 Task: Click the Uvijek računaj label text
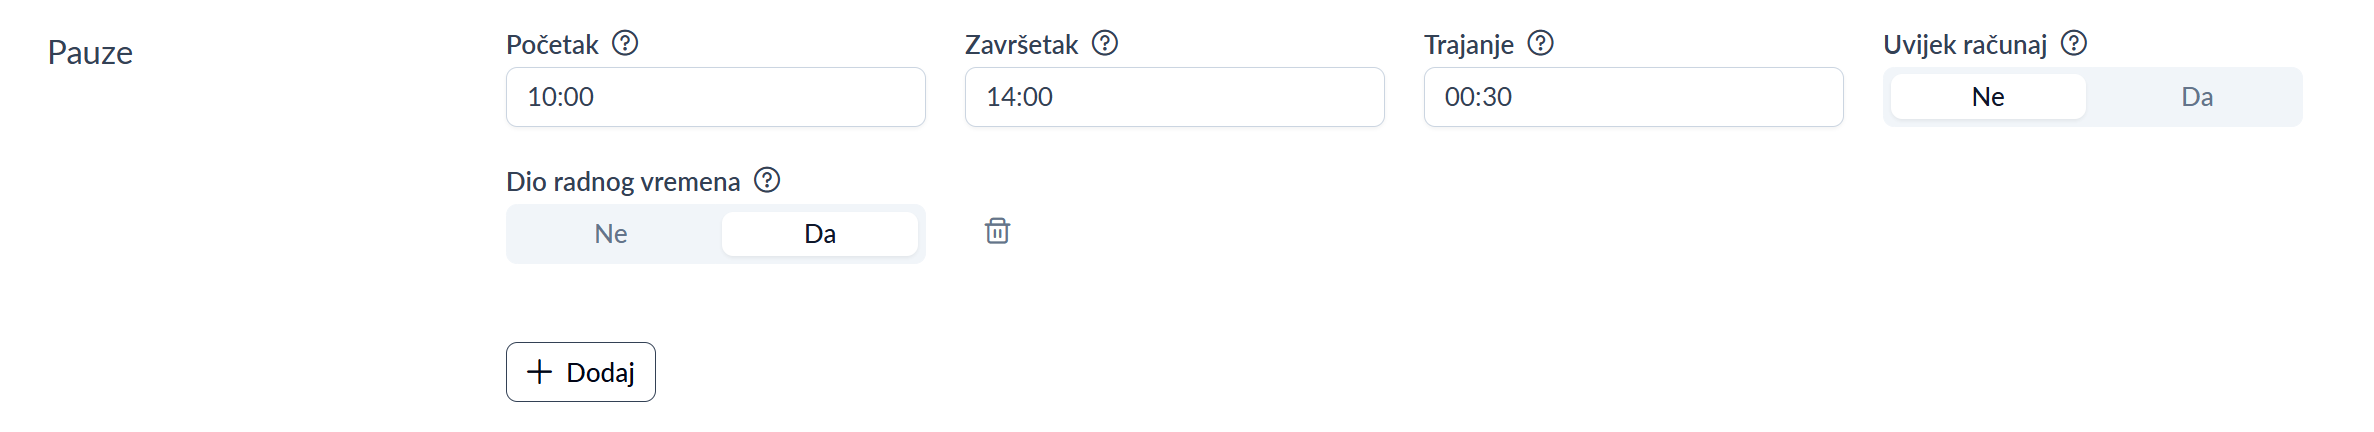(x=1965, y=45)
